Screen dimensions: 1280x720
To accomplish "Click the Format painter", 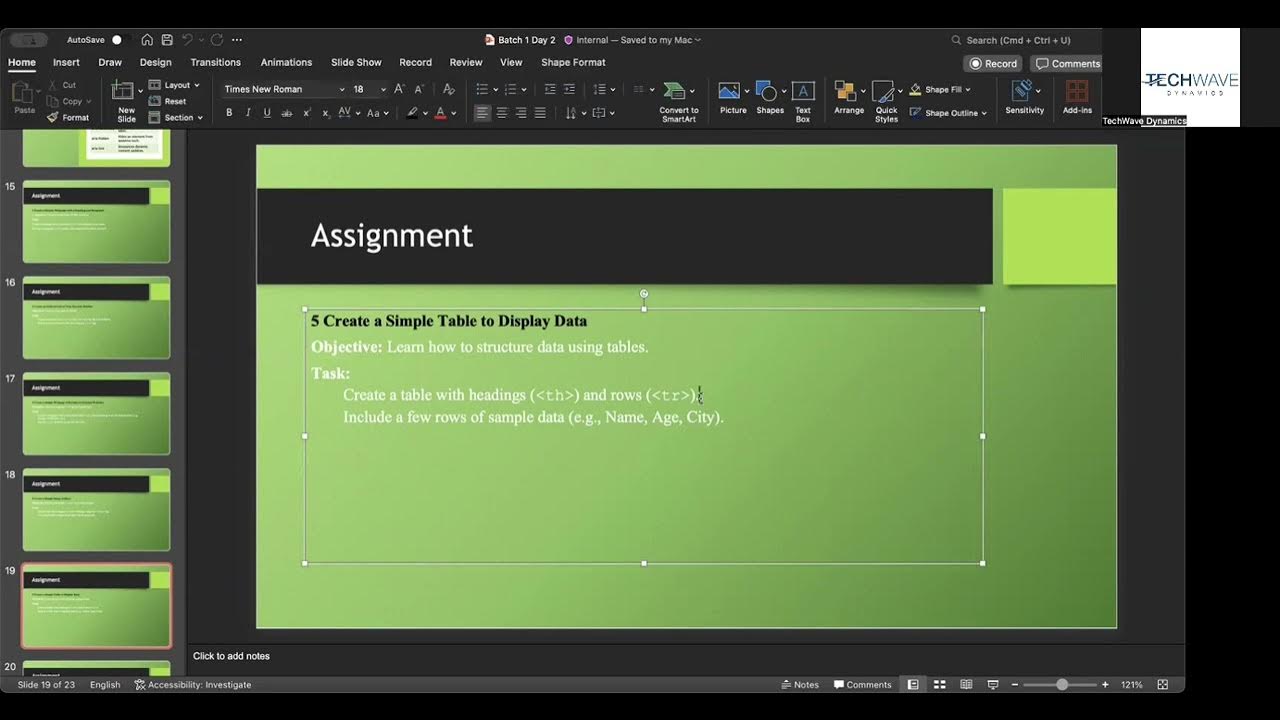I will [x=69, y=117].
